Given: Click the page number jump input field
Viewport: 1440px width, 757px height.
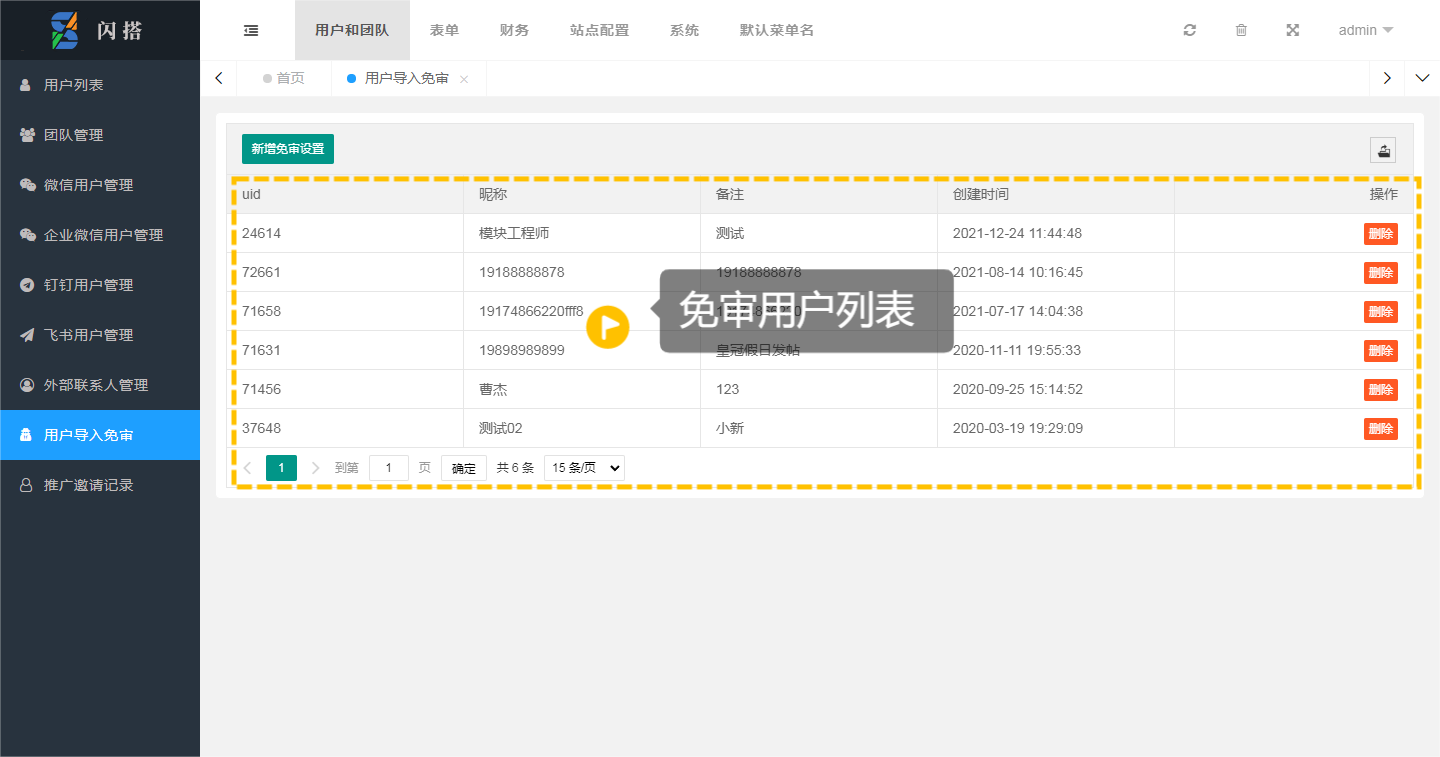Looking at the screenshot, I should click(x=388, y=468).
